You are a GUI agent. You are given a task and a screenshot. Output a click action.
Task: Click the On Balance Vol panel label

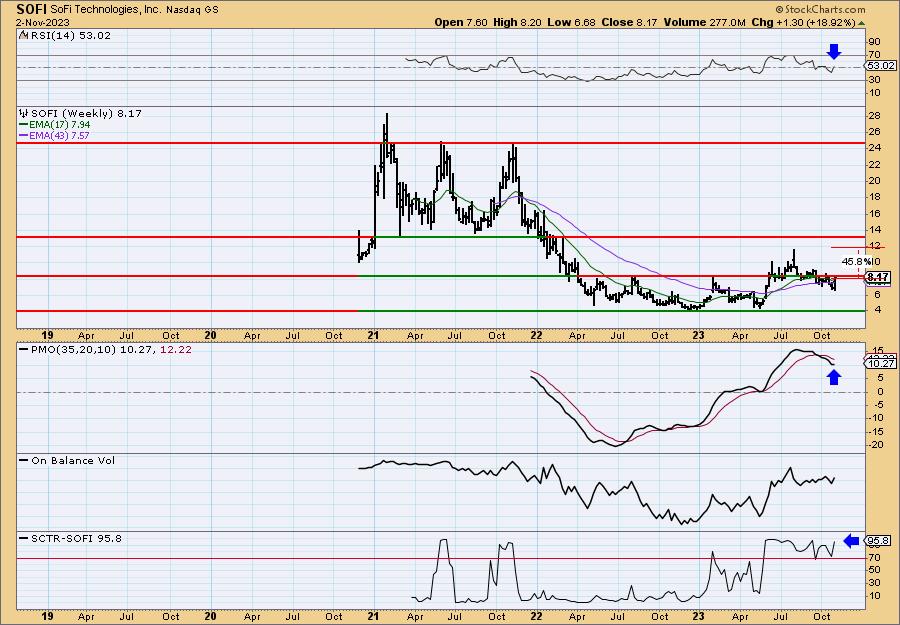pos(73,461)
